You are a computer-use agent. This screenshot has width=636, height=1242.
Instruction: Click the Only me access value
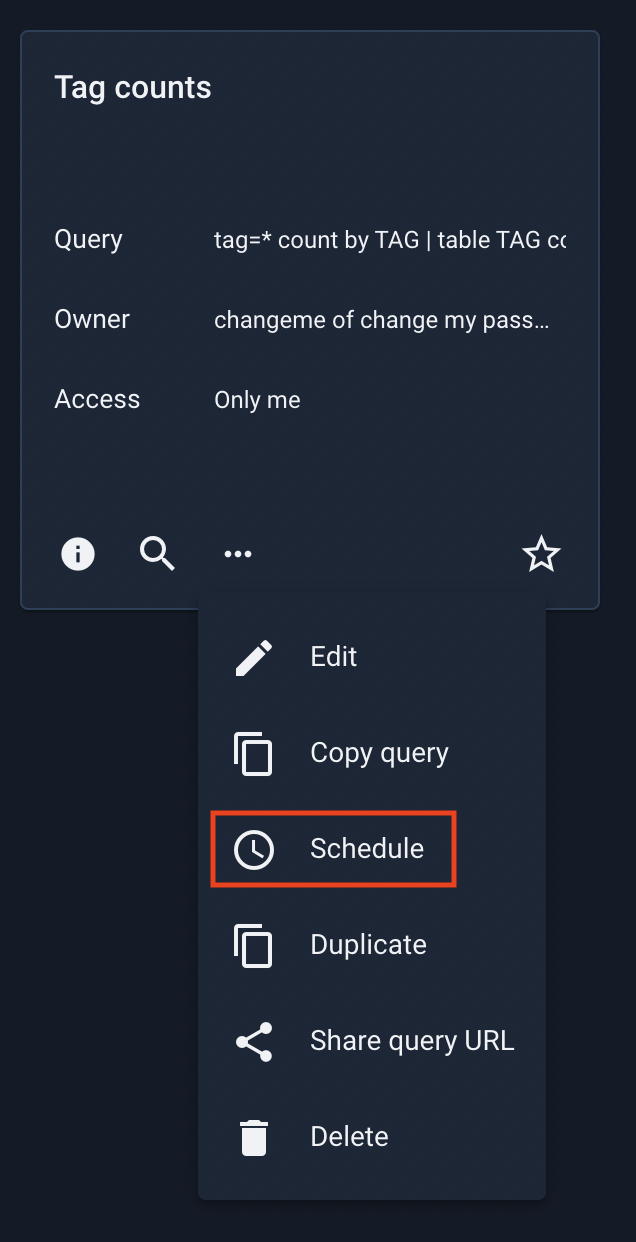pos(257,400)
